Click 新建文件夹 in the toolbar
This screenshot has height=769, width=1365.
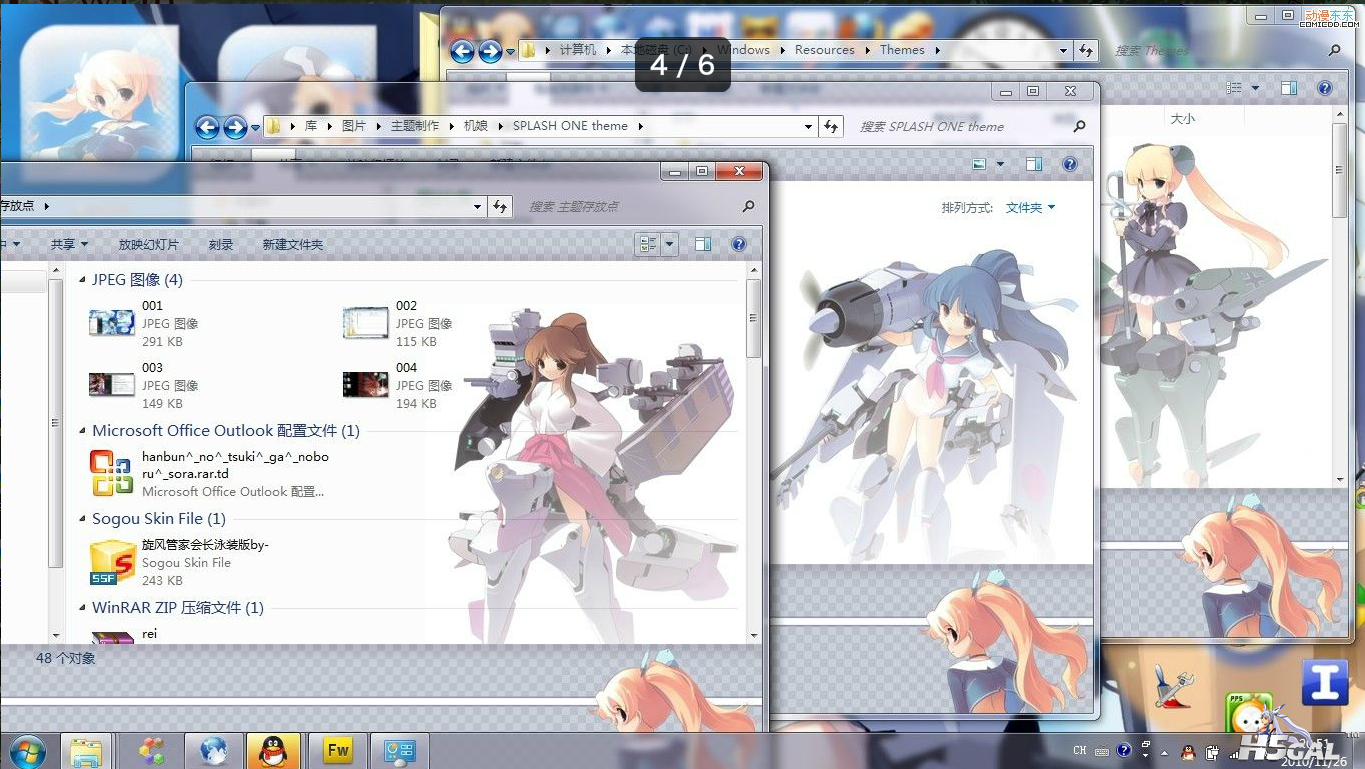click(x=292, y=244)
